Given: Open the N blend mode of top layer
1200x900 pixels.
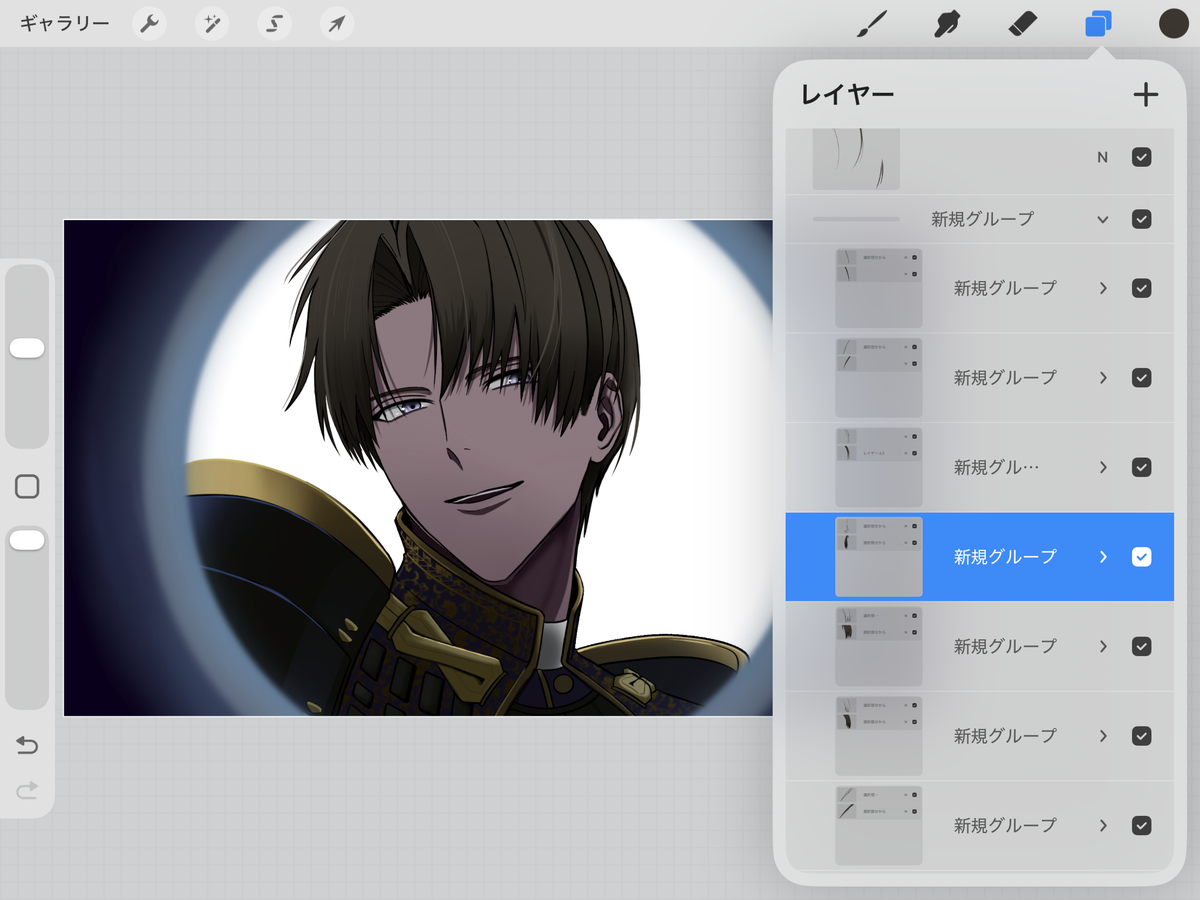Looking at the screenshot, I should click(1103, 157).
